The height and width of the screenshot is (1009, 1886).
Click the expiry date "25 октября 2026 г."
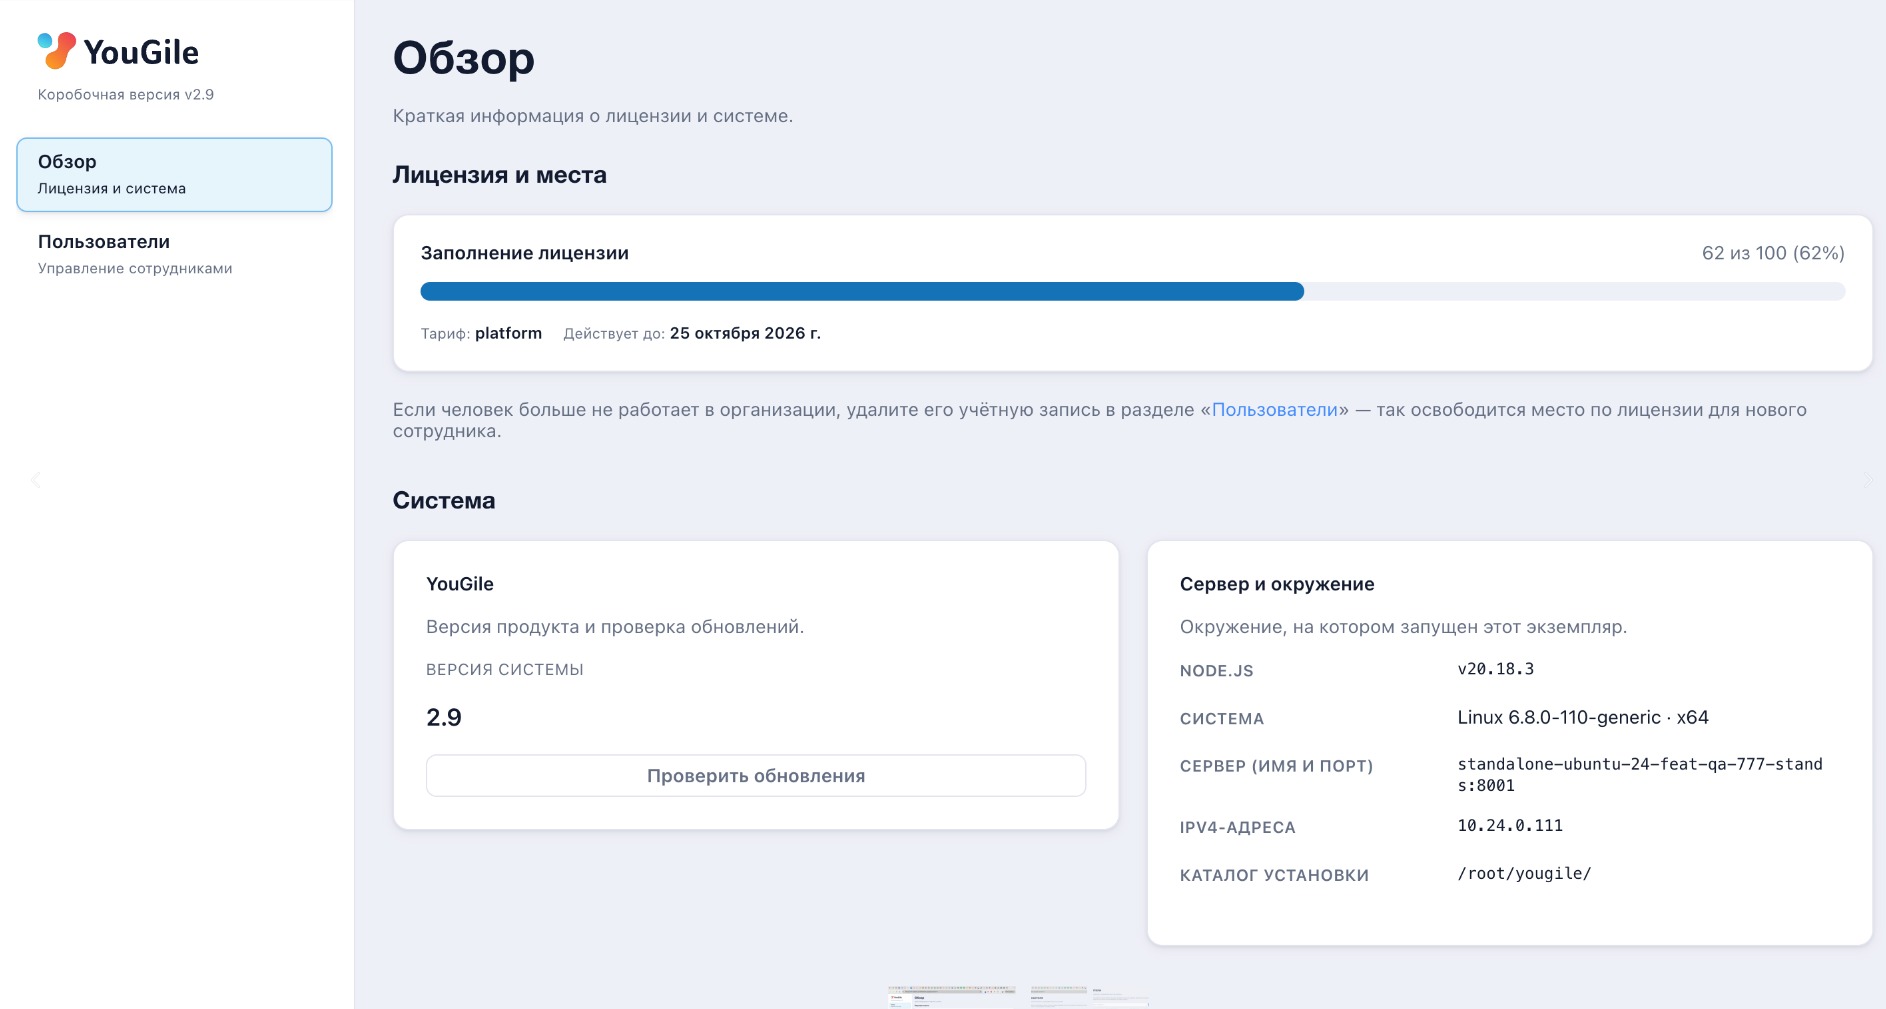[745, 333]
